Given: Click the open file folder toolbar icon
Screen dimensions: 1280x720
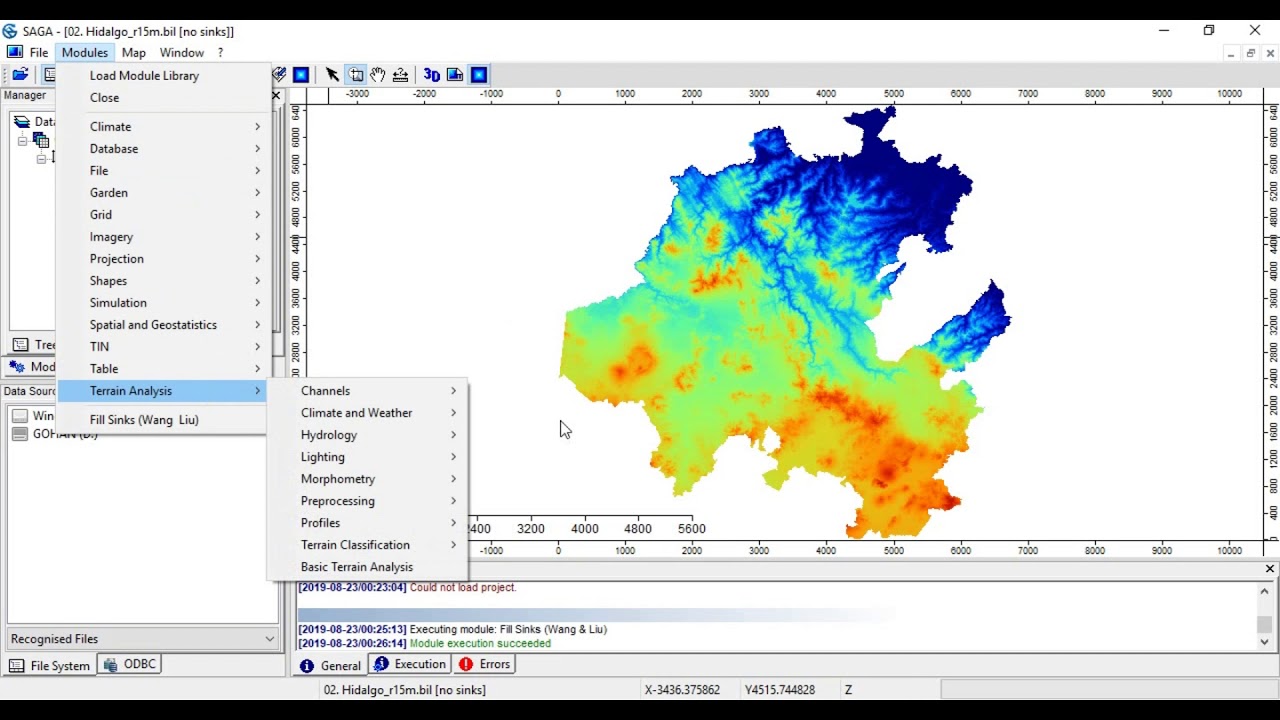Looking at the screenshot, I should [20, 75].
